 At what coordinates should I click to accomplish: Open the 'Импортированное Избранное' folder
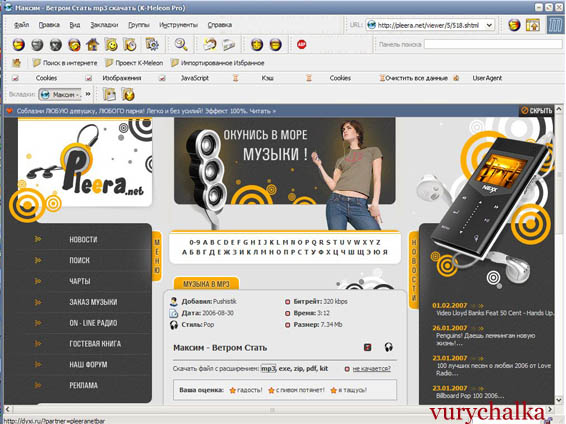click(218, 63)
